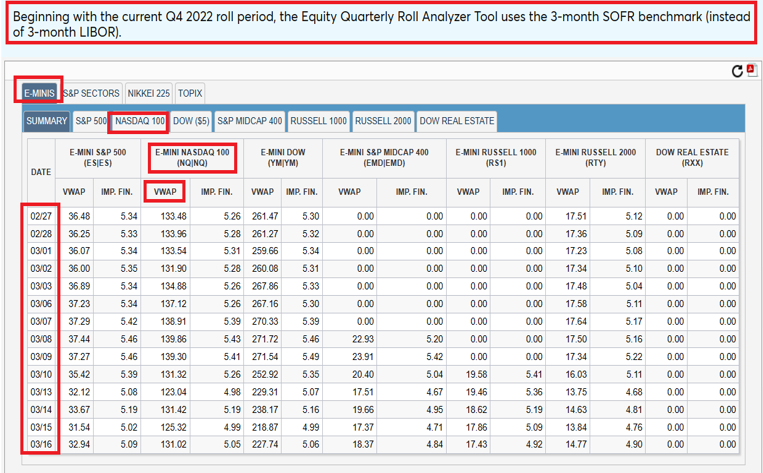
Task: Switch to the NIKKEI 225 tab
Action: pos(148,93)
